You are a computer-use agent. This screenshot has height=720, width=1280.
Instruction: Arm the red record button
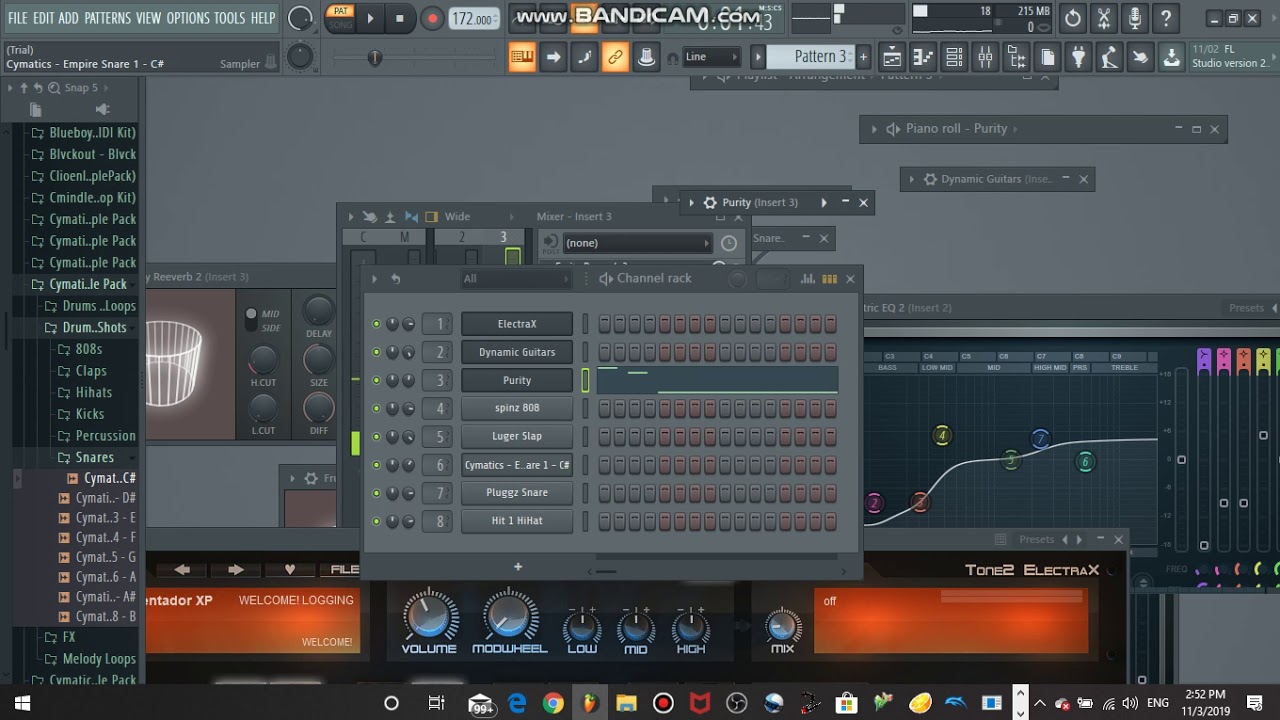coord(432,18)
